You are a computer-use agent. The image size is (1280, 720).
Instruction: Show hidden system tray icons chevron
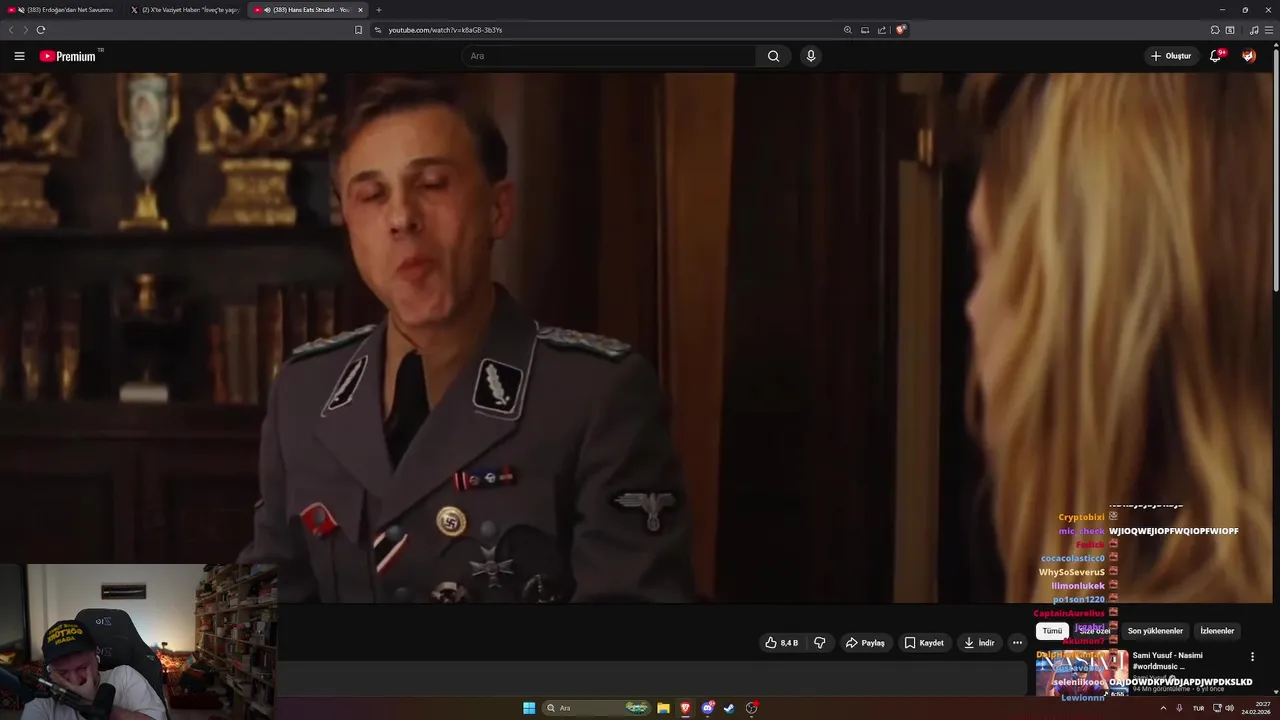coord(1163,708)
